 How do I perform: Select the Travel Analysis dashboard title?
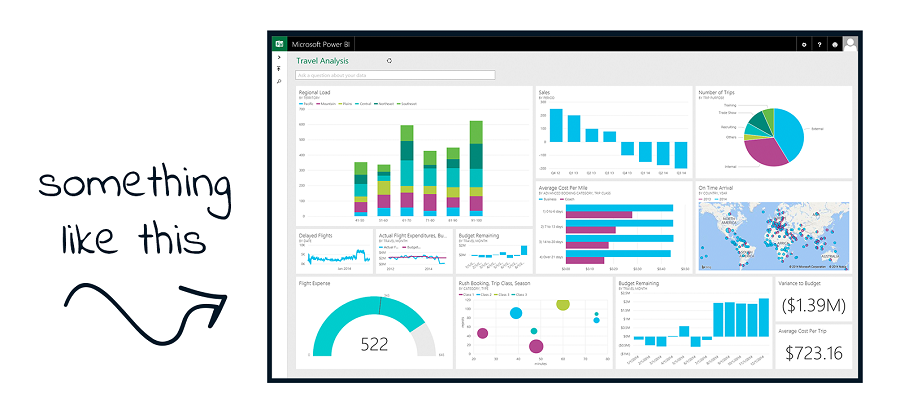[x=322, y=61]
